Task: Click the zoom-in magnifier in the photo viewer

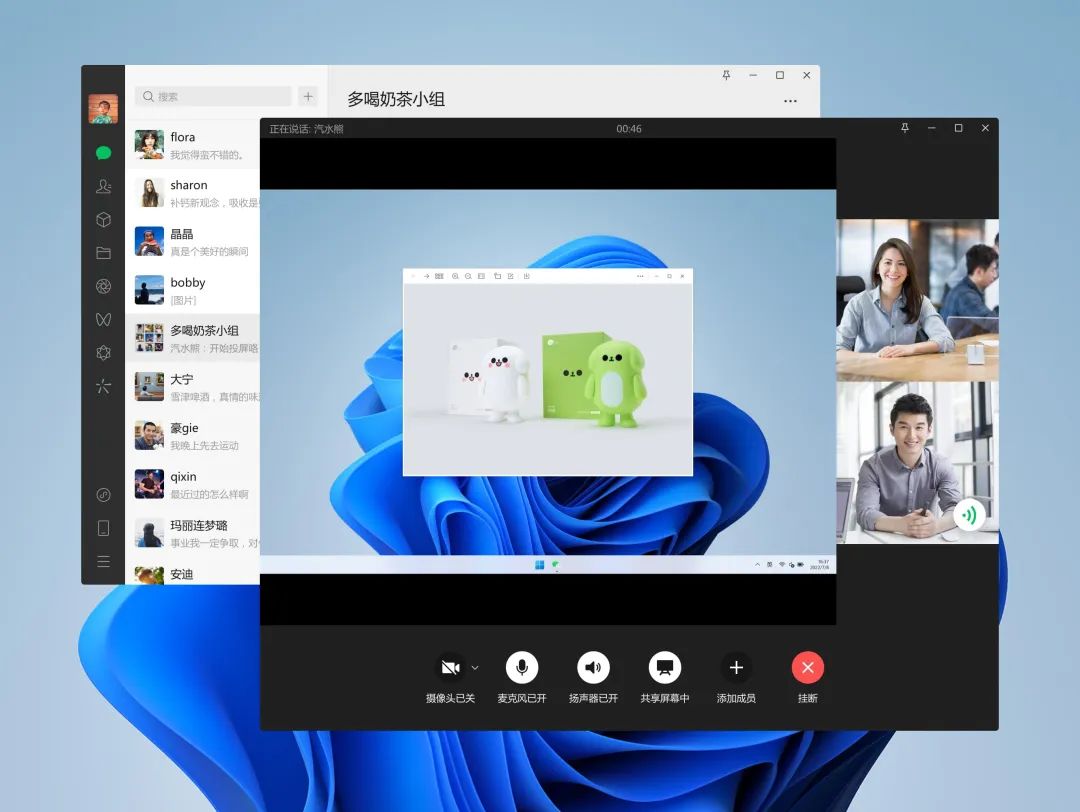Action: (455, 275)
